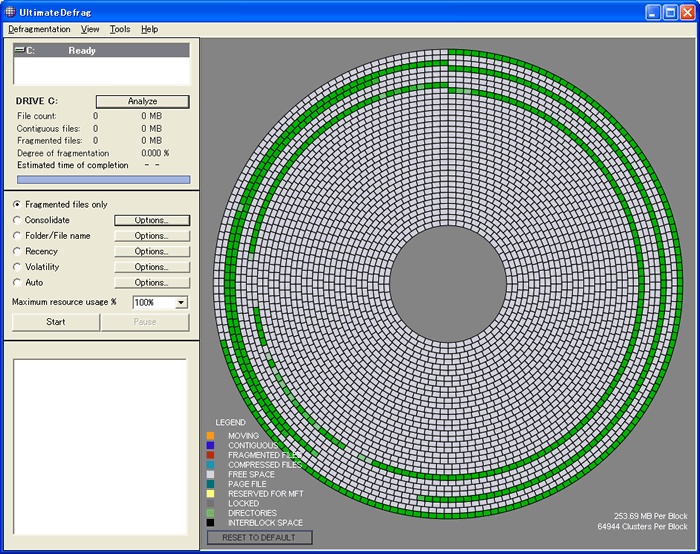This screenshot has height=554, width=700.
Task: Click the FREE SPACE legend swatch
Action: [x=210, y=474]
